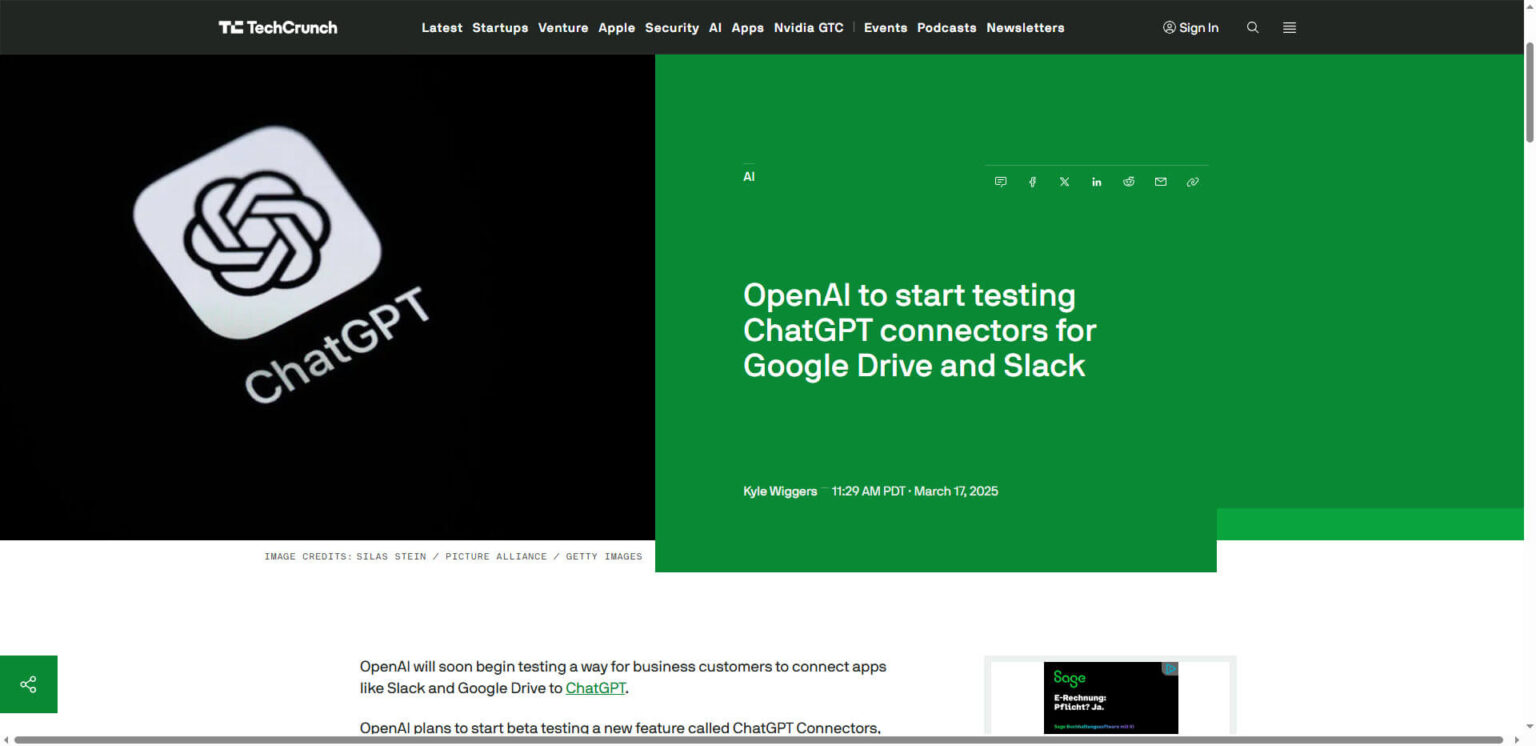Switch to the Nvidia GTC section
Viewport: 1536px width, 746px height.
click(808, 27)
